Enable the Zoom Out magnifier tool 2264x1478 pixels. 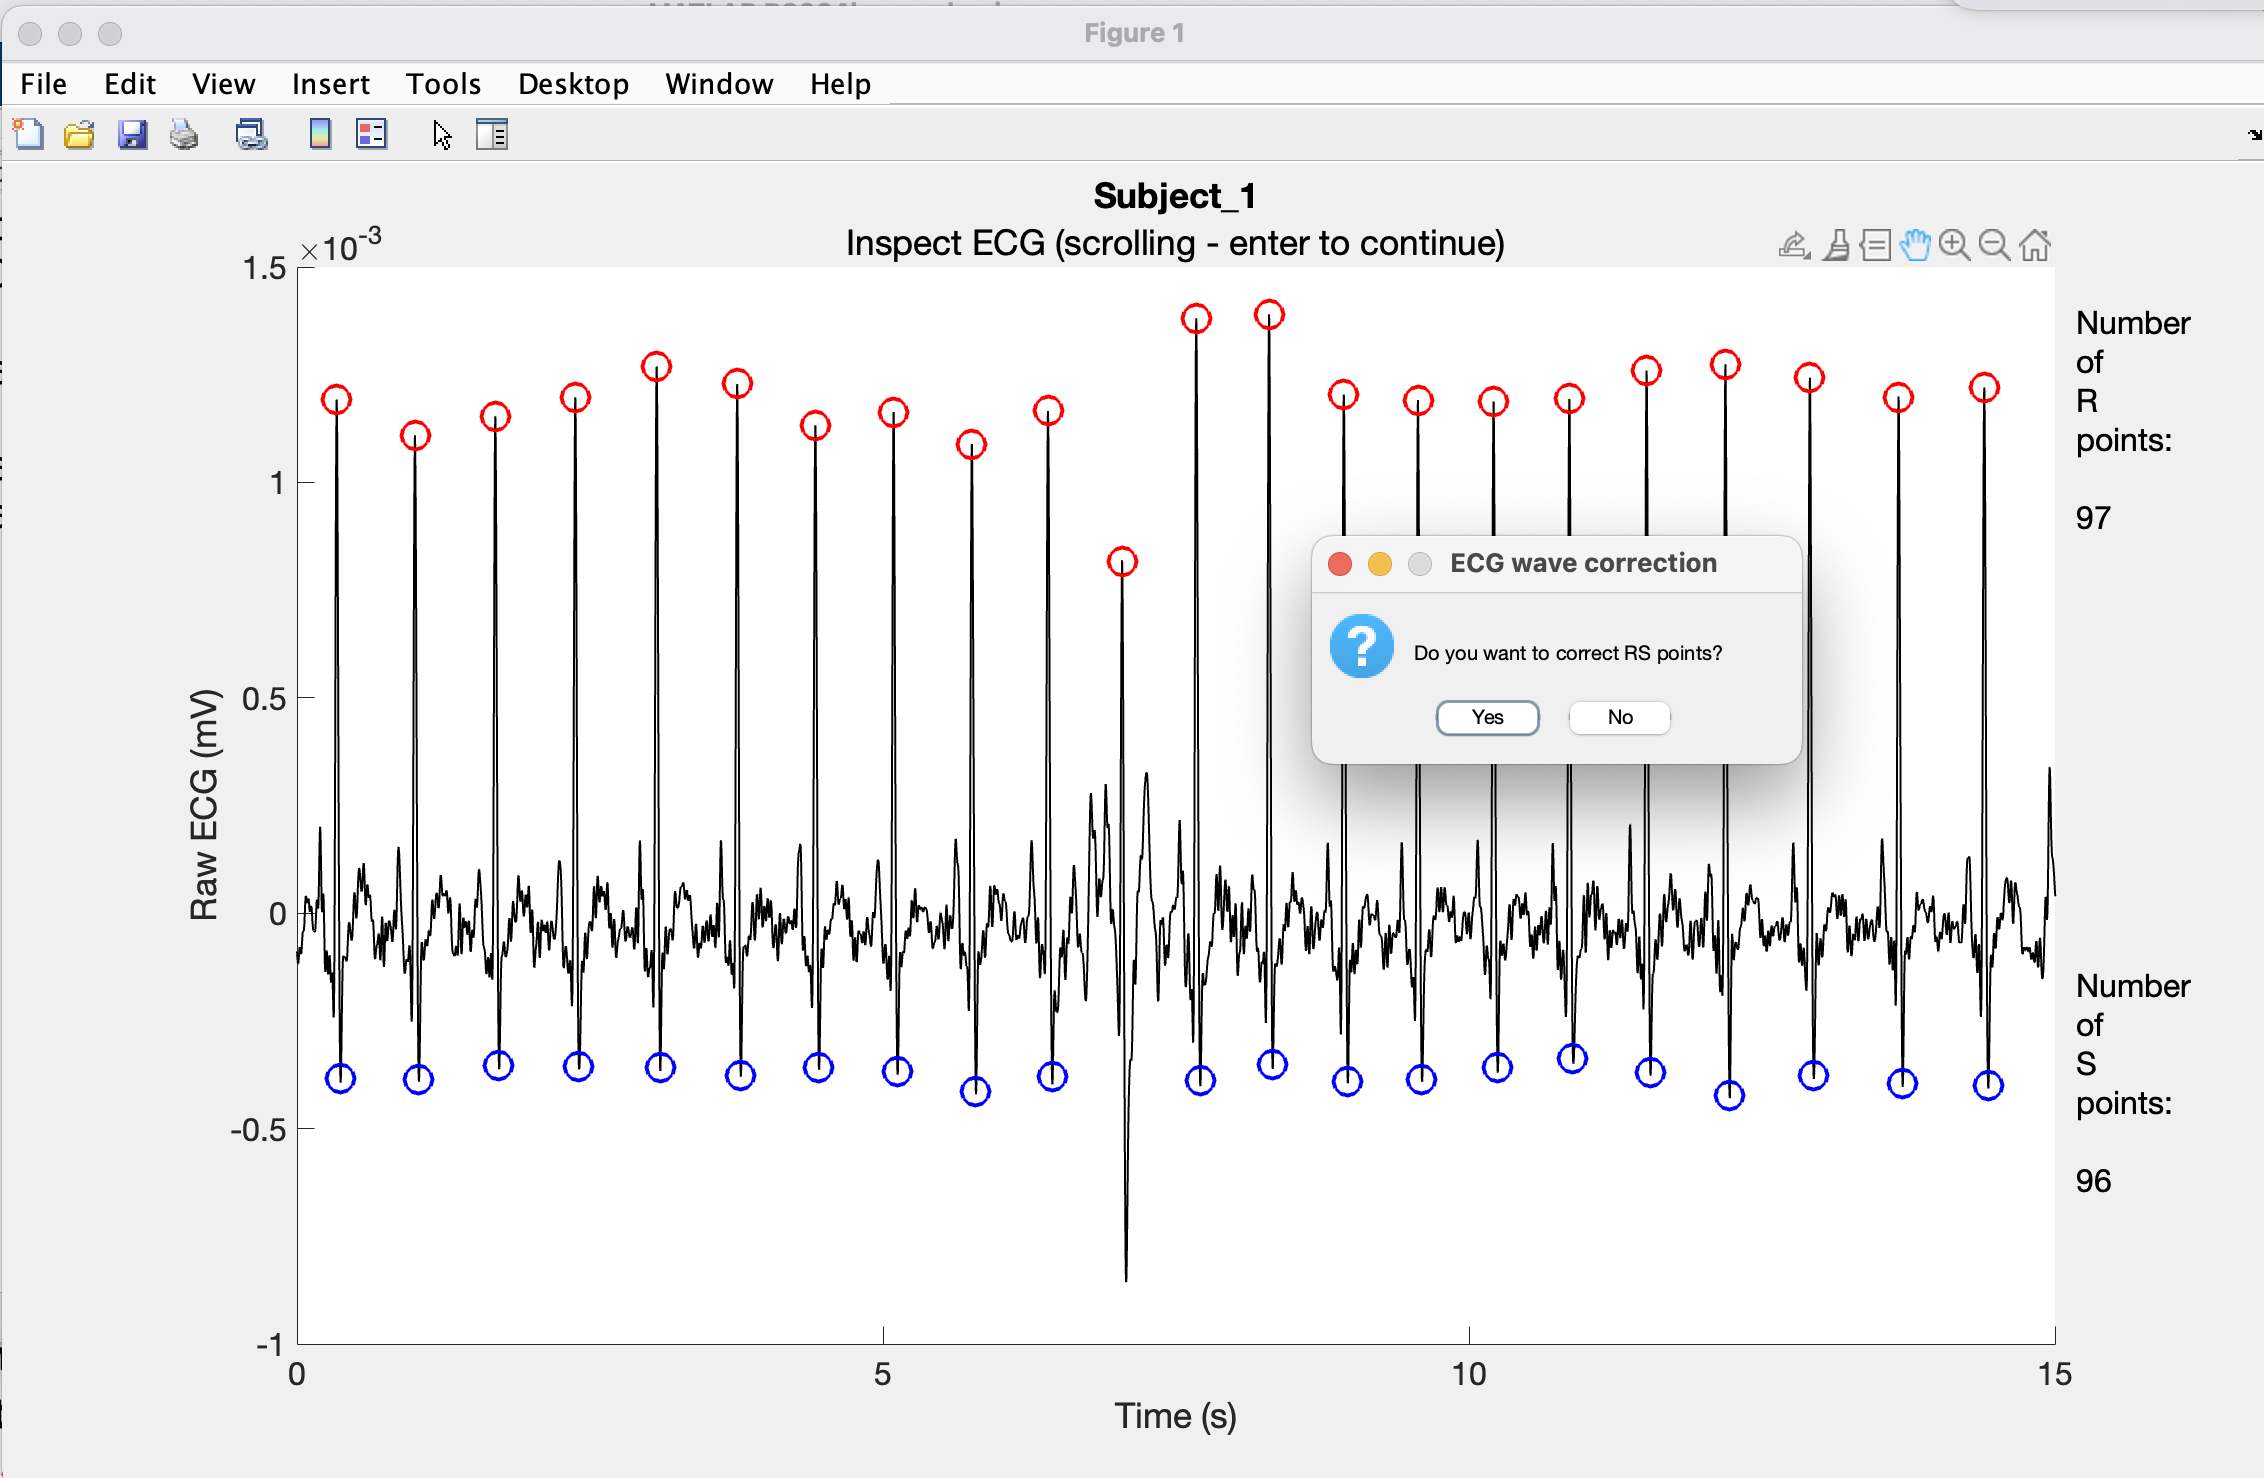point(1994,245)
